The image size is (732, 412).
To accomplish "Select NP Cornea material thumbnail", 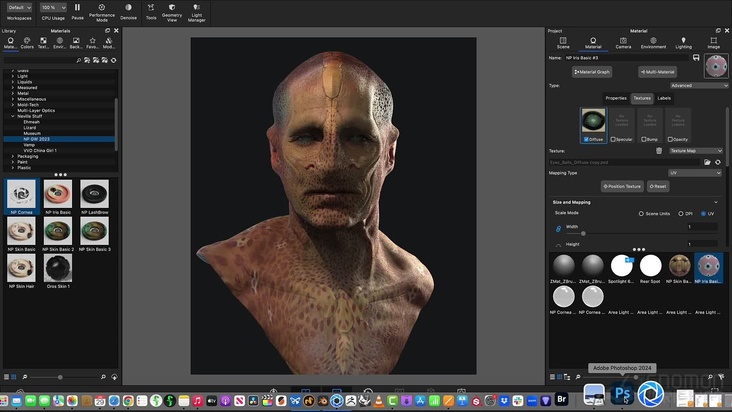I will 21,194.
